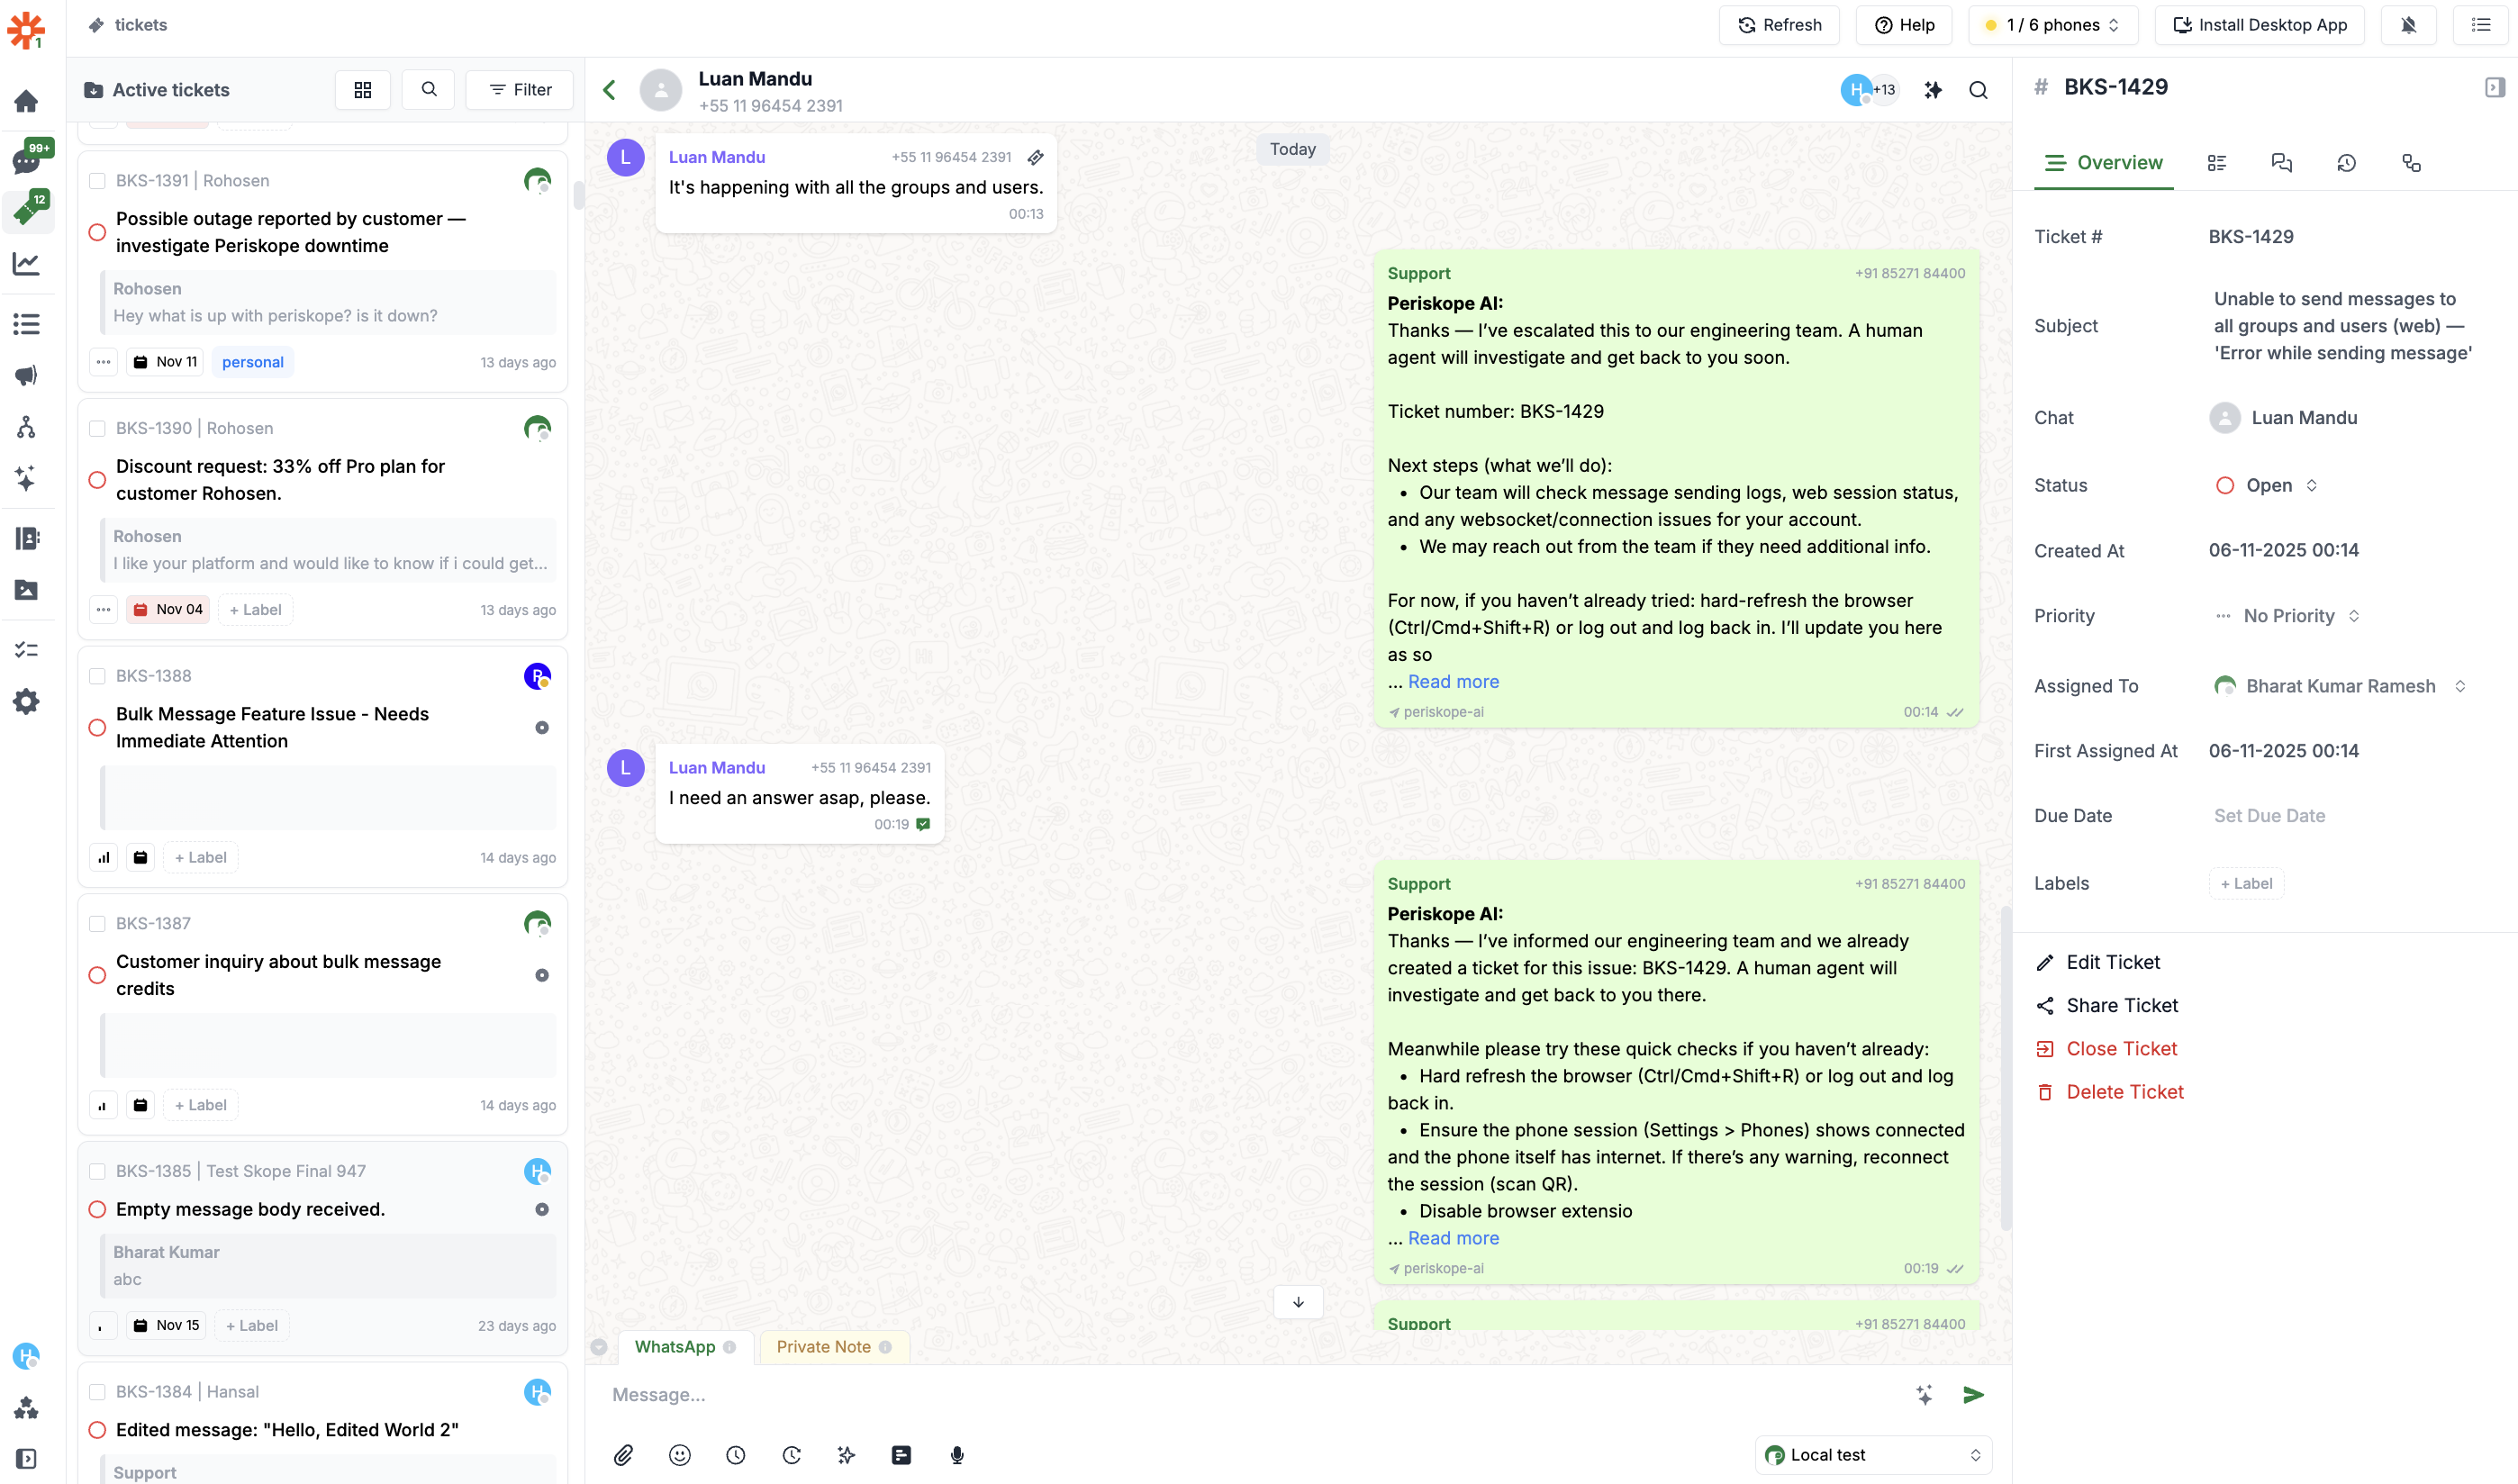The height and width of the screenshot is (1484, 2518).
Task: Open the home icon in sidebar
Action: coord(26,101)
